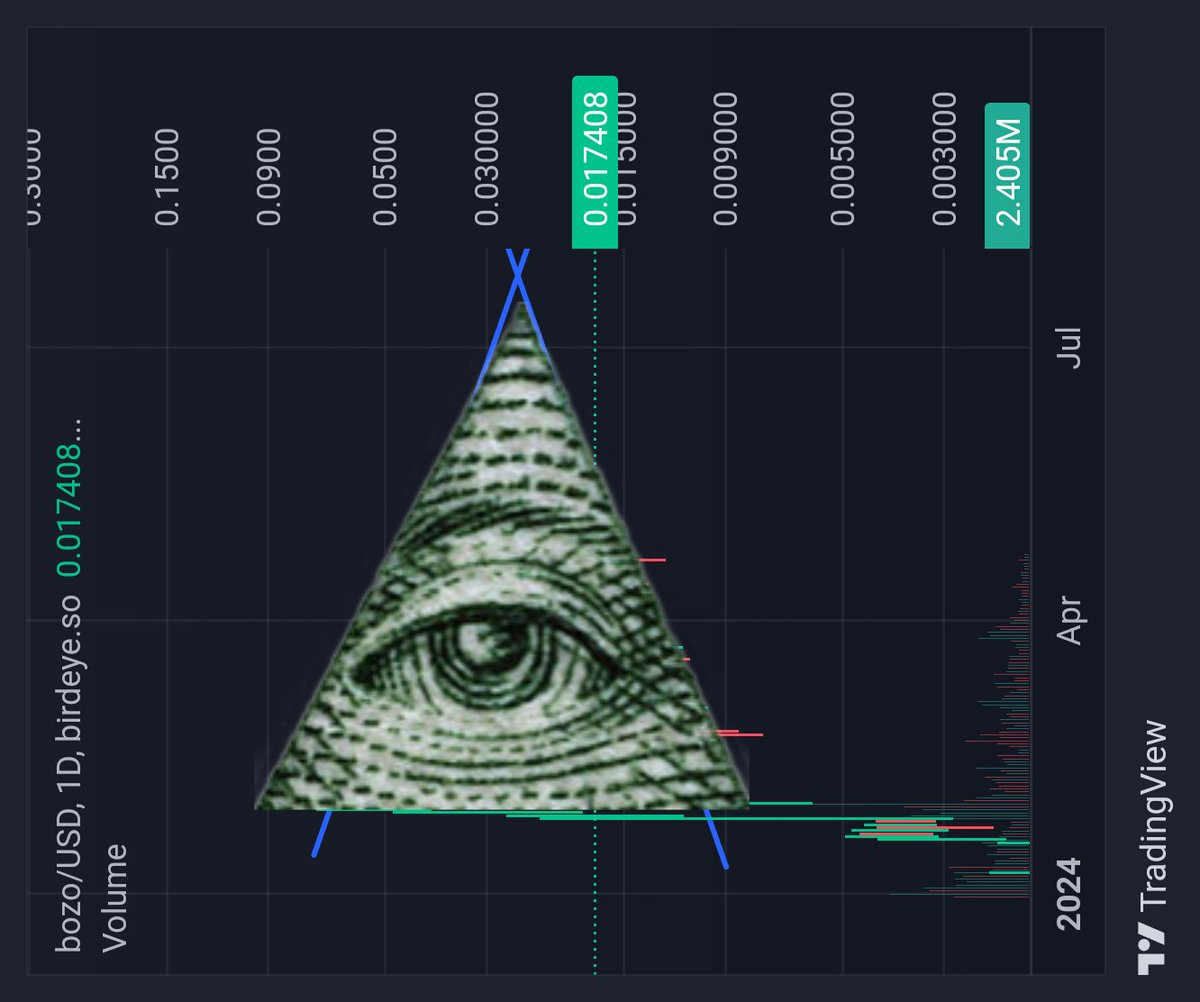Screen dimensions: 1200x1002
Task: Click the 2024 time axis label
Action: [1070, 893]
